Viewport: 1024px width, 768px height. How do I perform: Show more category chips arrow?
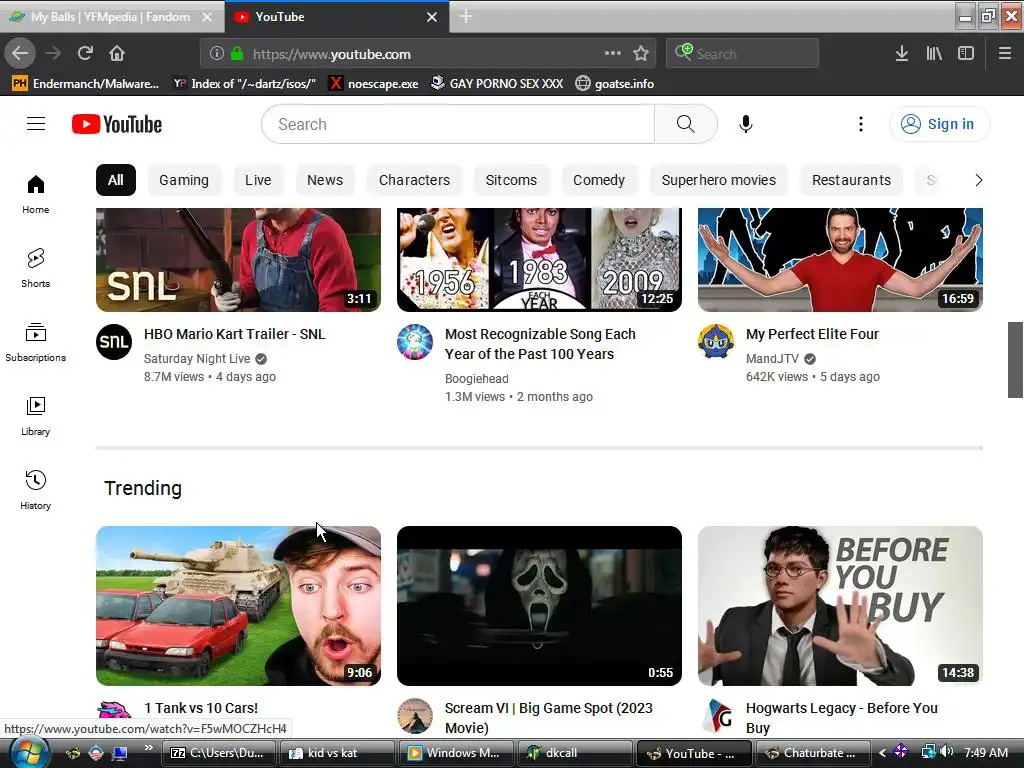[x=978, y=180]
